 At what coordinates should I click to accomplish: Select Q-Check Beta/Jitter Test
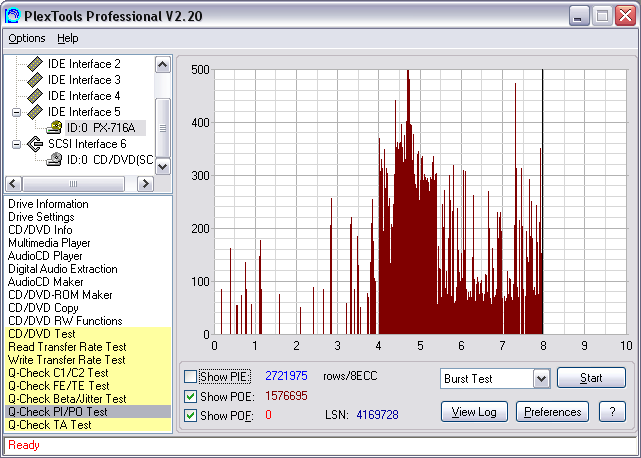point(88,399)
